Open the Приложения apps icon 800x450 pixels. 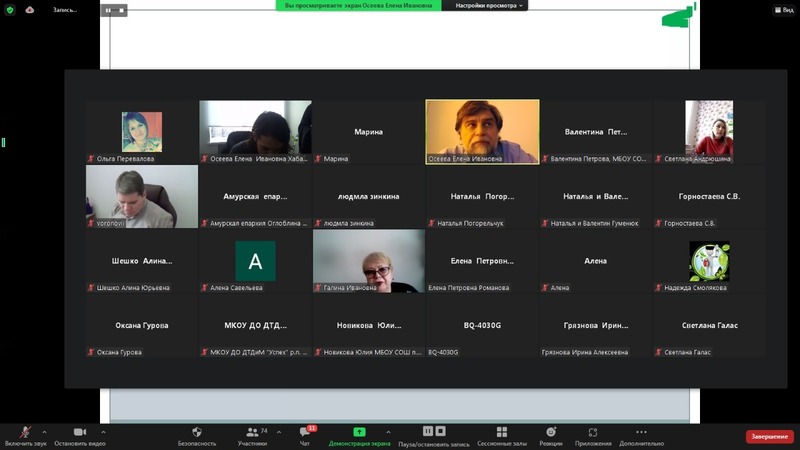[593, 435]
